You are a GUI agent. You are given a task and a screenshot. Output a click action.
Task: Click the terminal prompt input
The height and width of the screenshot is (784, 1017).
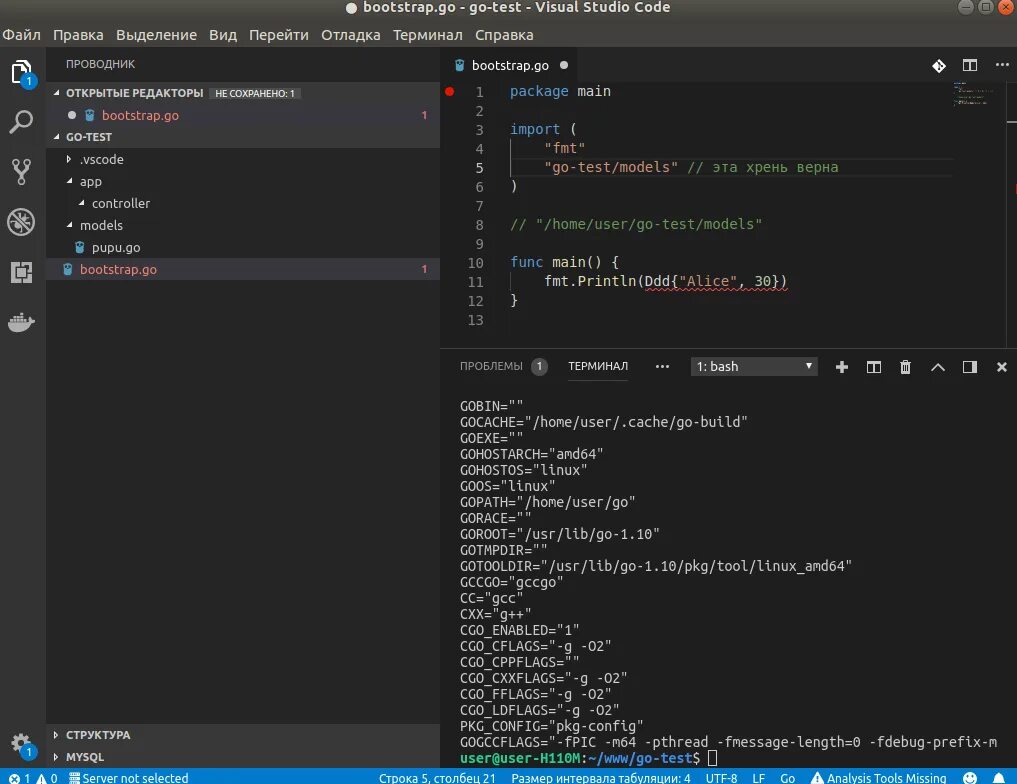pyautogui.click(x=712, y=758)
